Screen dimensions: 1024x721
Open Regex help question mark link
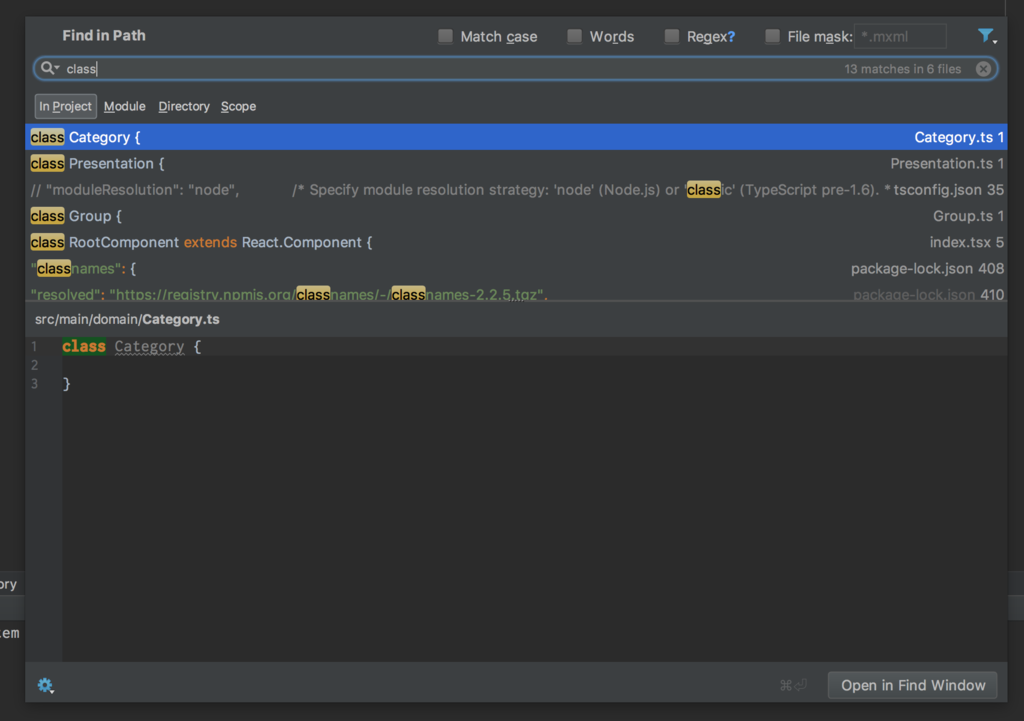tap(731, 37)
